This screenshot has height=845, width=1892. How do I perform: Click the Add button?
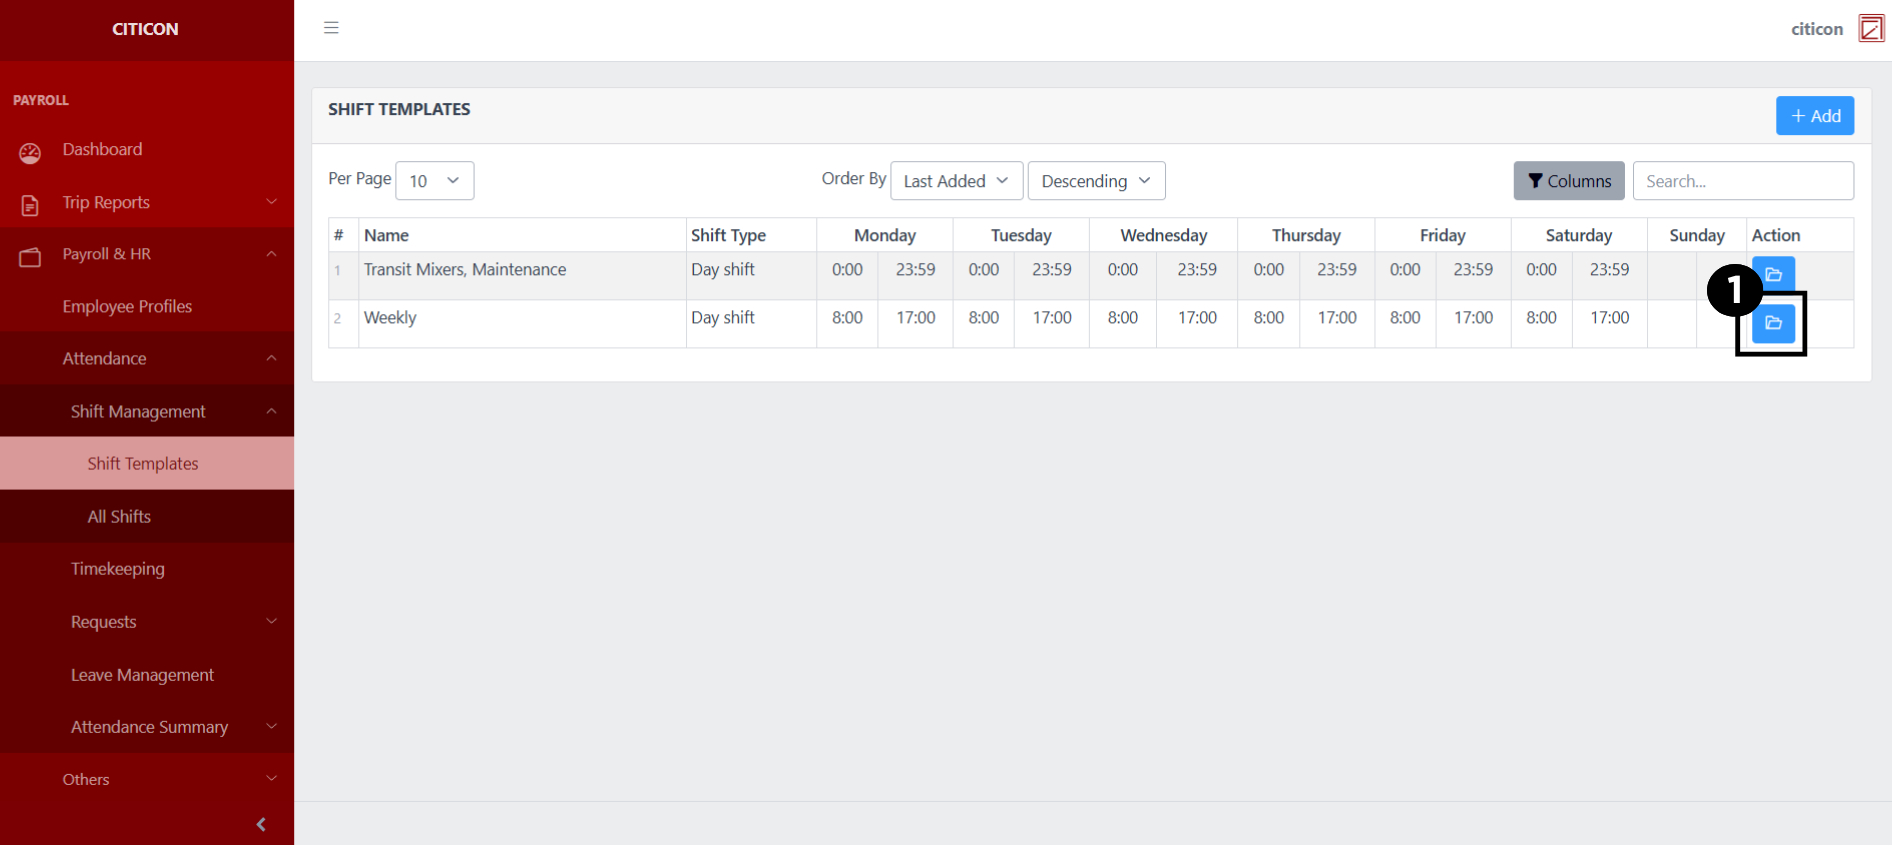tap(1814, 116)
